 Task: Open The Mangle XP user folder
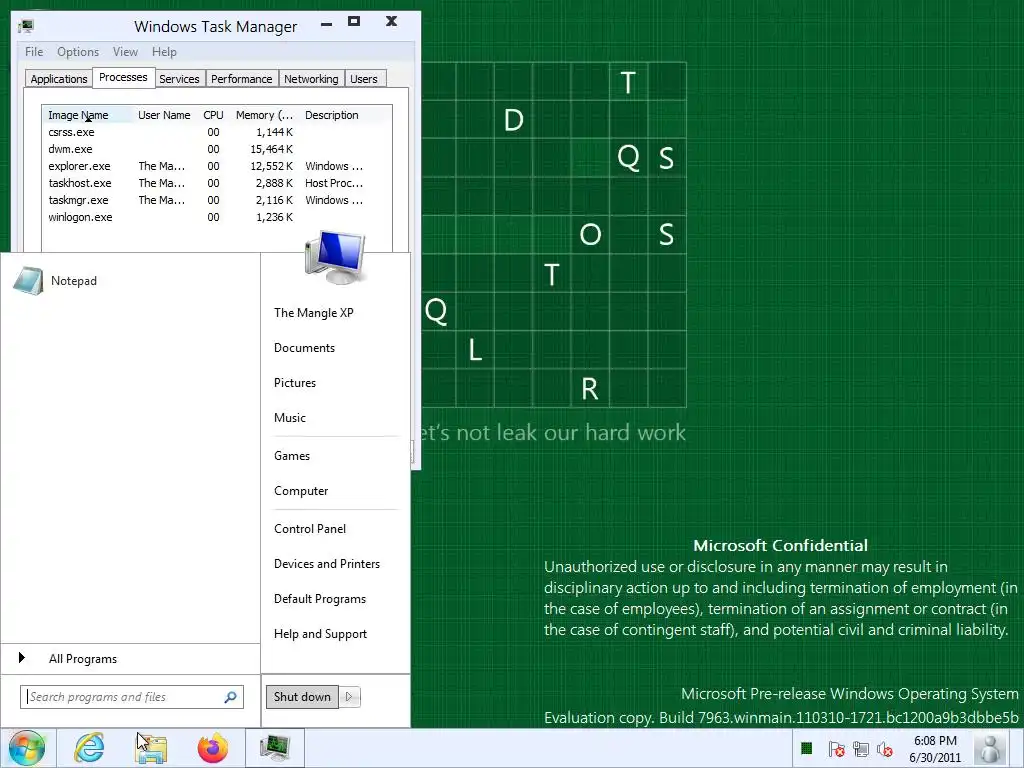(313, 313)
